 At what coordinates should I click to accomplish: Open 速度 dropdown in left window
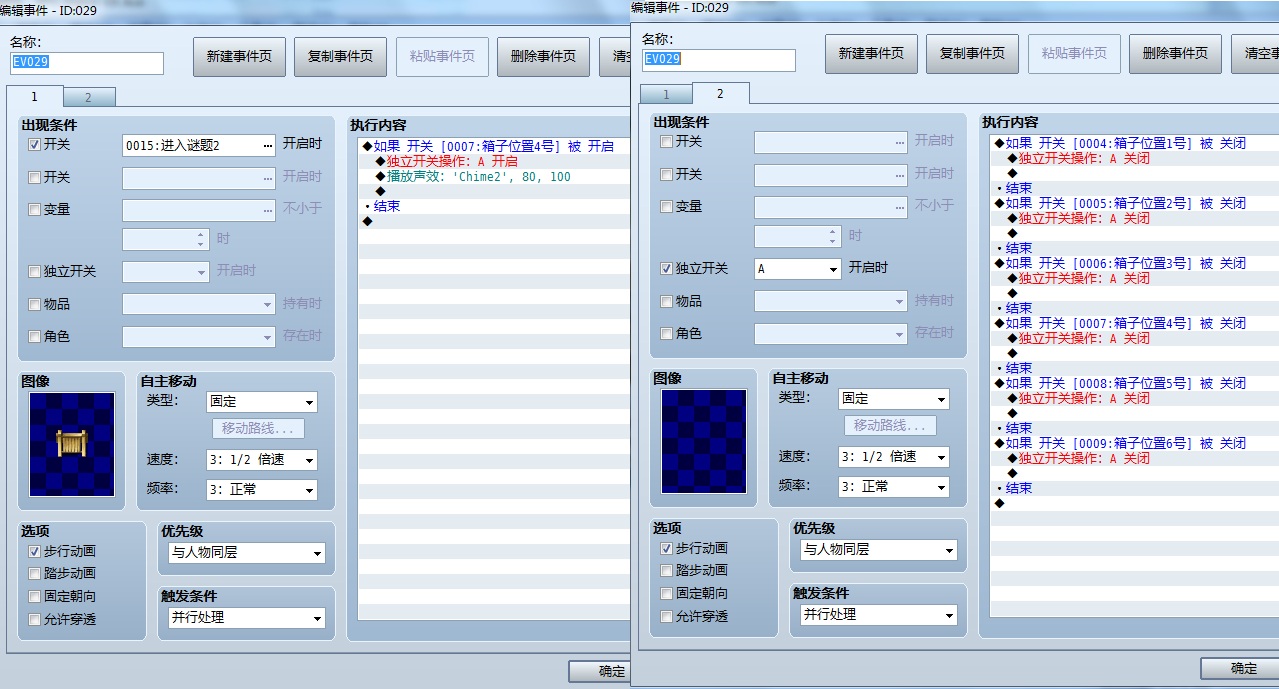pos(262,460)
